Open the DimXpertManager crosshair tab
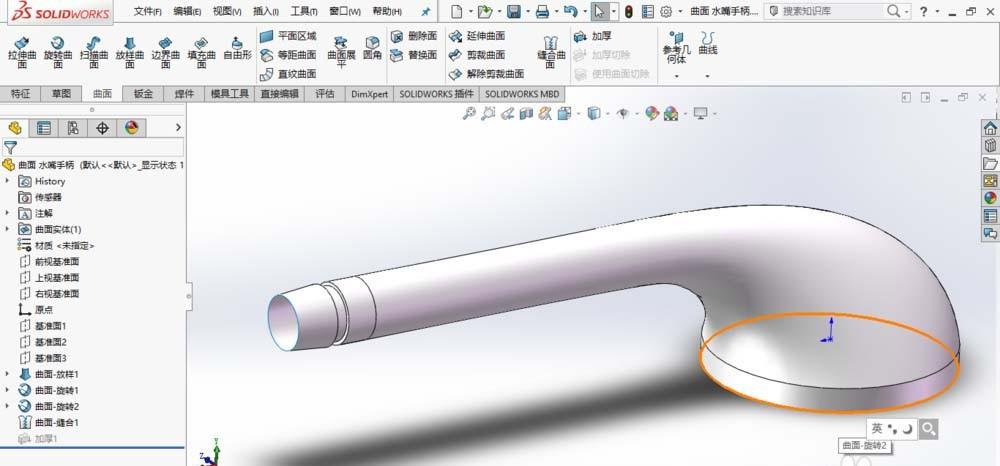 102,128
